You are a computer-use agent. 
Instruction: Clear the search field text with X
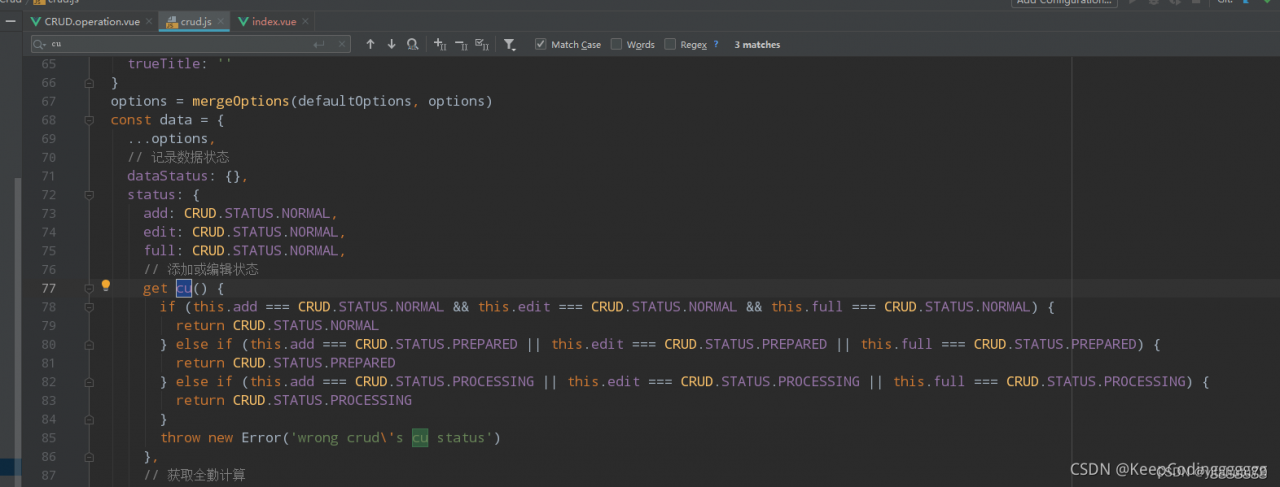point(340,44)
